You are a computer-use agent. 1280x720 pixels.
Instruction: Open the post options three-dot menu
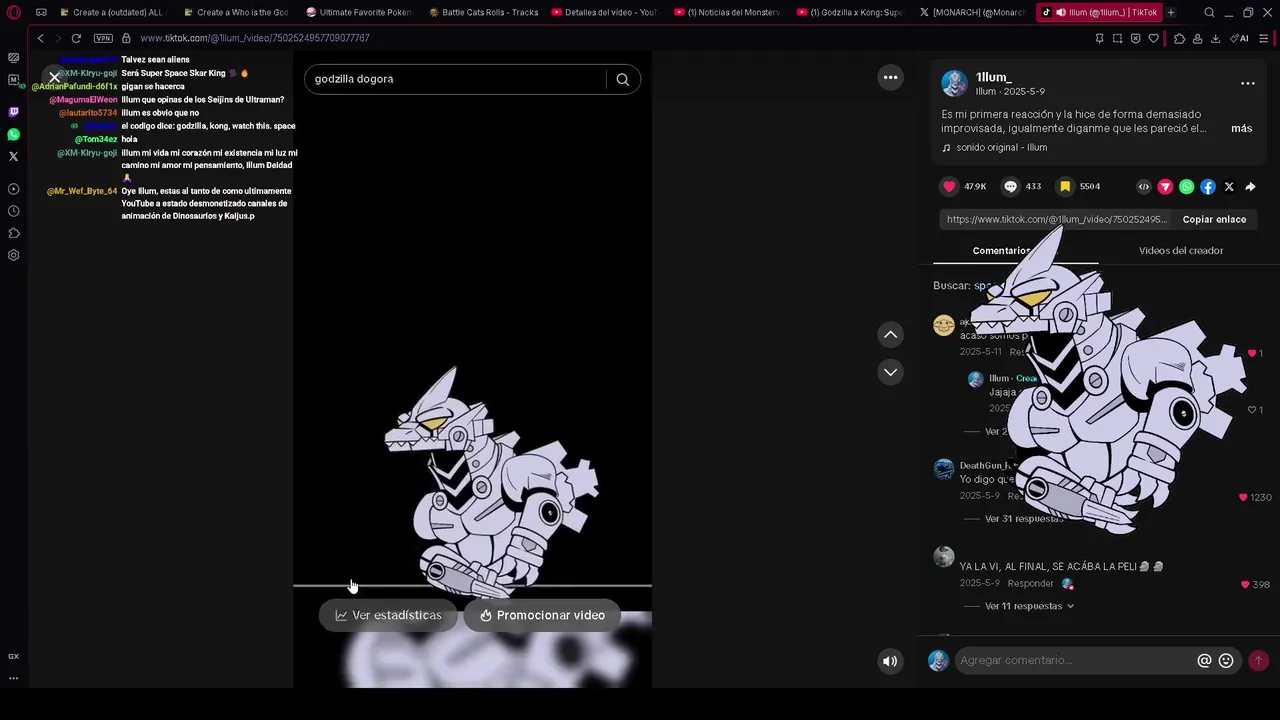[1248, 84]
